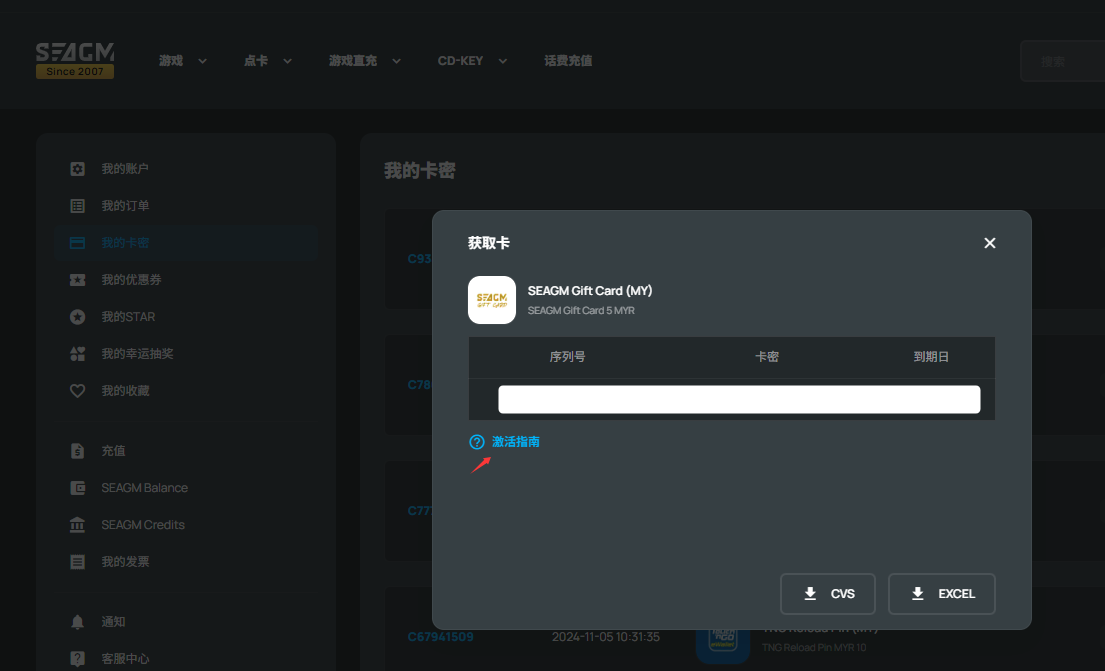This screenshot has height=671, width=1105.
Task: Select 我的卡密 in the sidebar
Action: [125, 242]
